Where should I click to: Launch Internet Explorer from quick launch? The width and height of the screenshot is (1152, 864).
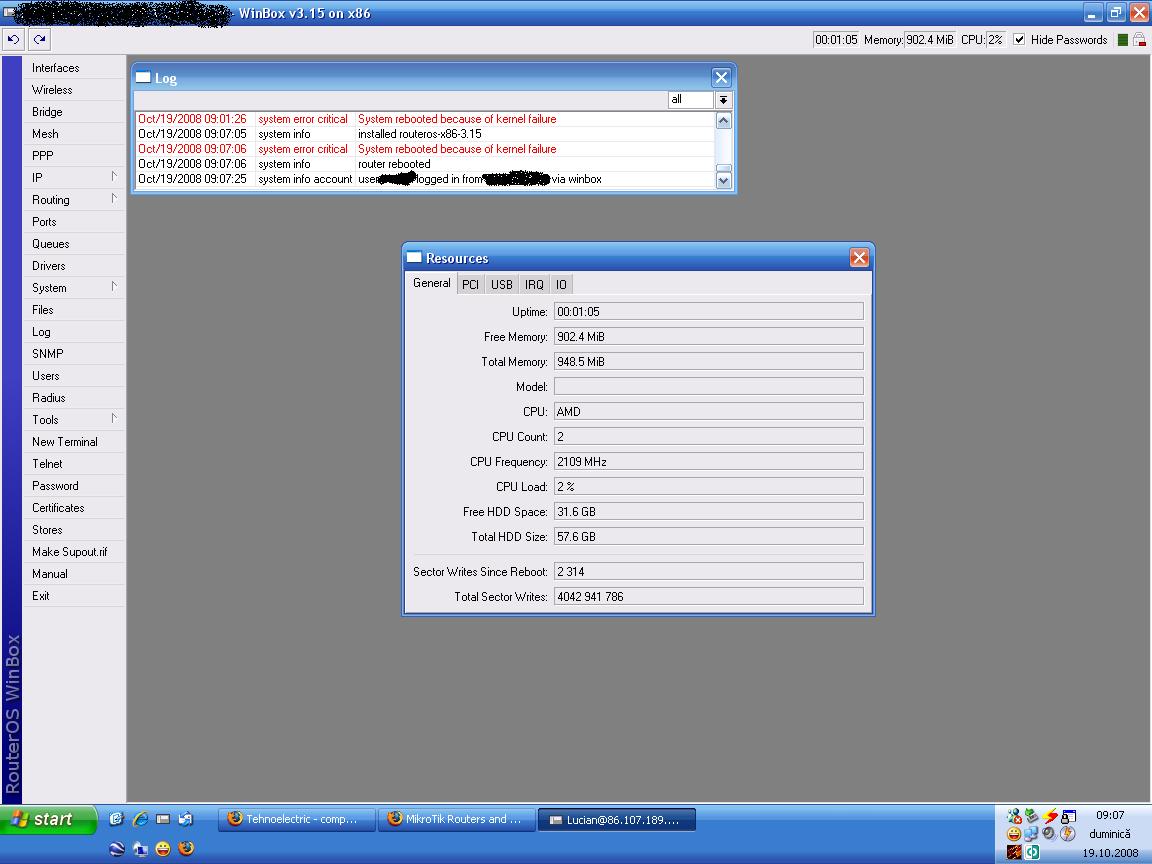pyautogui.click(x=140, y=818)
